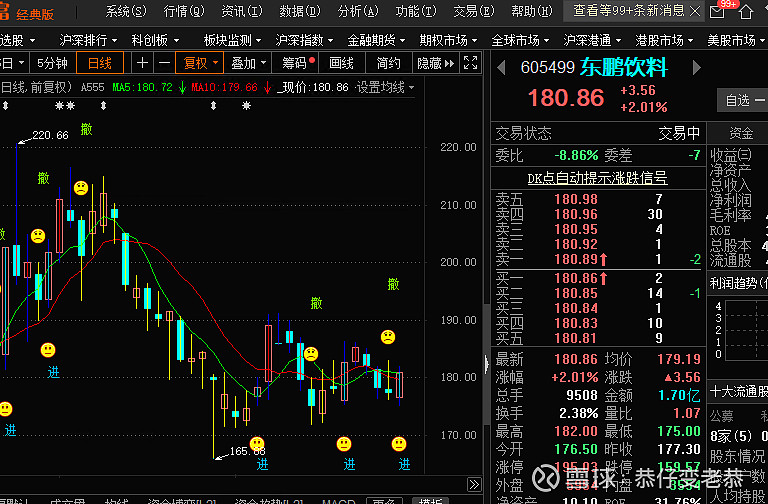Viewport: 768px width, 504px height.
Task: Open the 交易(E) menu
Action: [474, 11]
